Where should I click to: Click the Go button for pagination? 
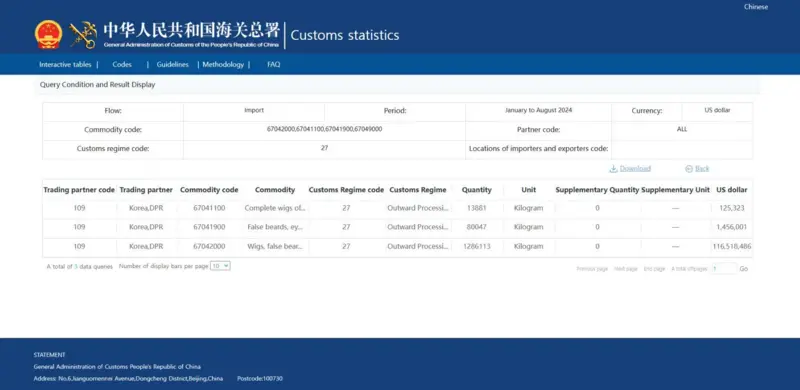click(x=744, y=269)
